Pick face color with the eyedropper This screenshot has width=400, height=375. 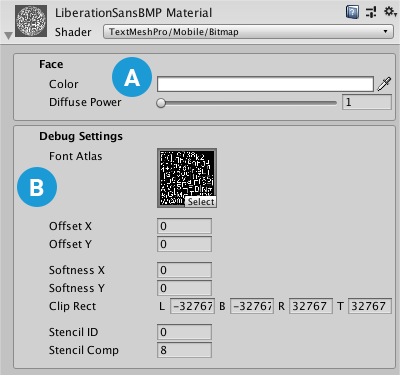pos(384,84)
